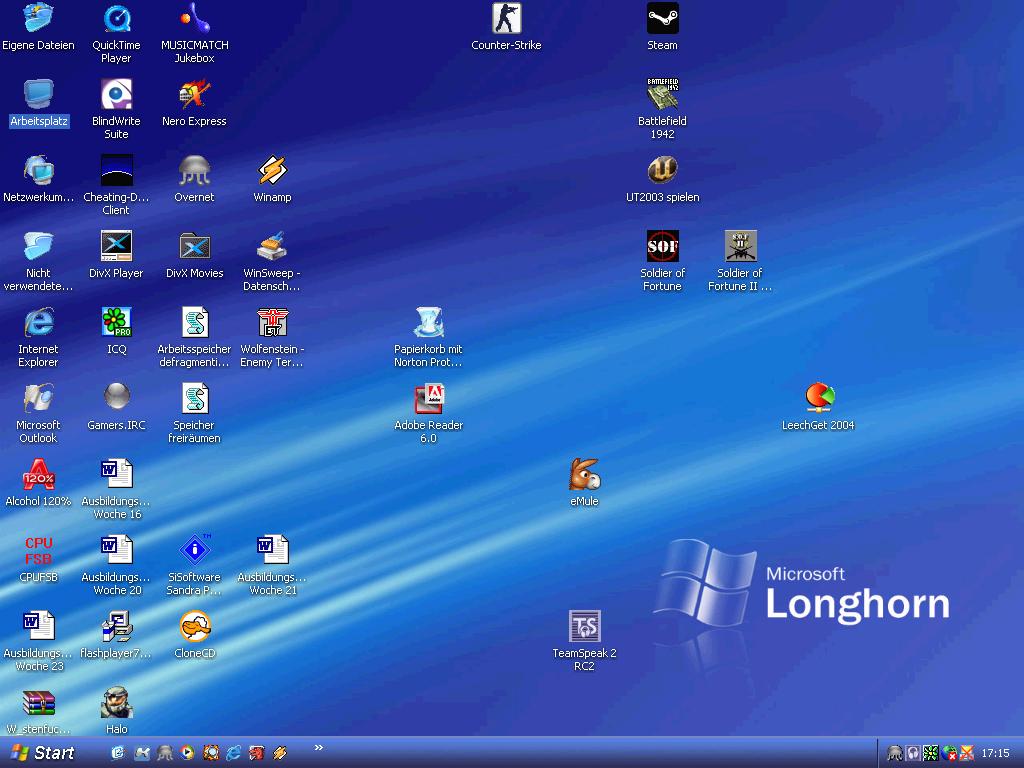Launch Nero Express desktop icon
1024x768 pixels.
pos(194,95)
